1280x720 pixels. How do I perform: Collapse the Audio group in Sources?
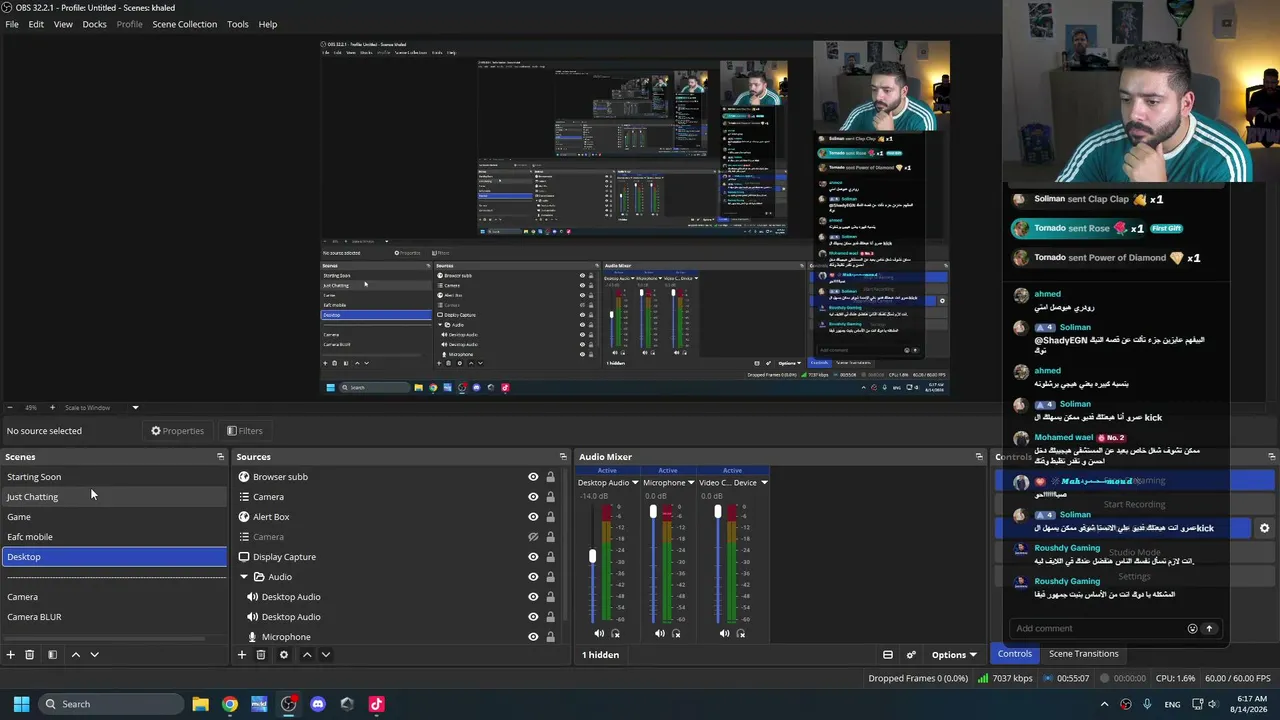244,577
